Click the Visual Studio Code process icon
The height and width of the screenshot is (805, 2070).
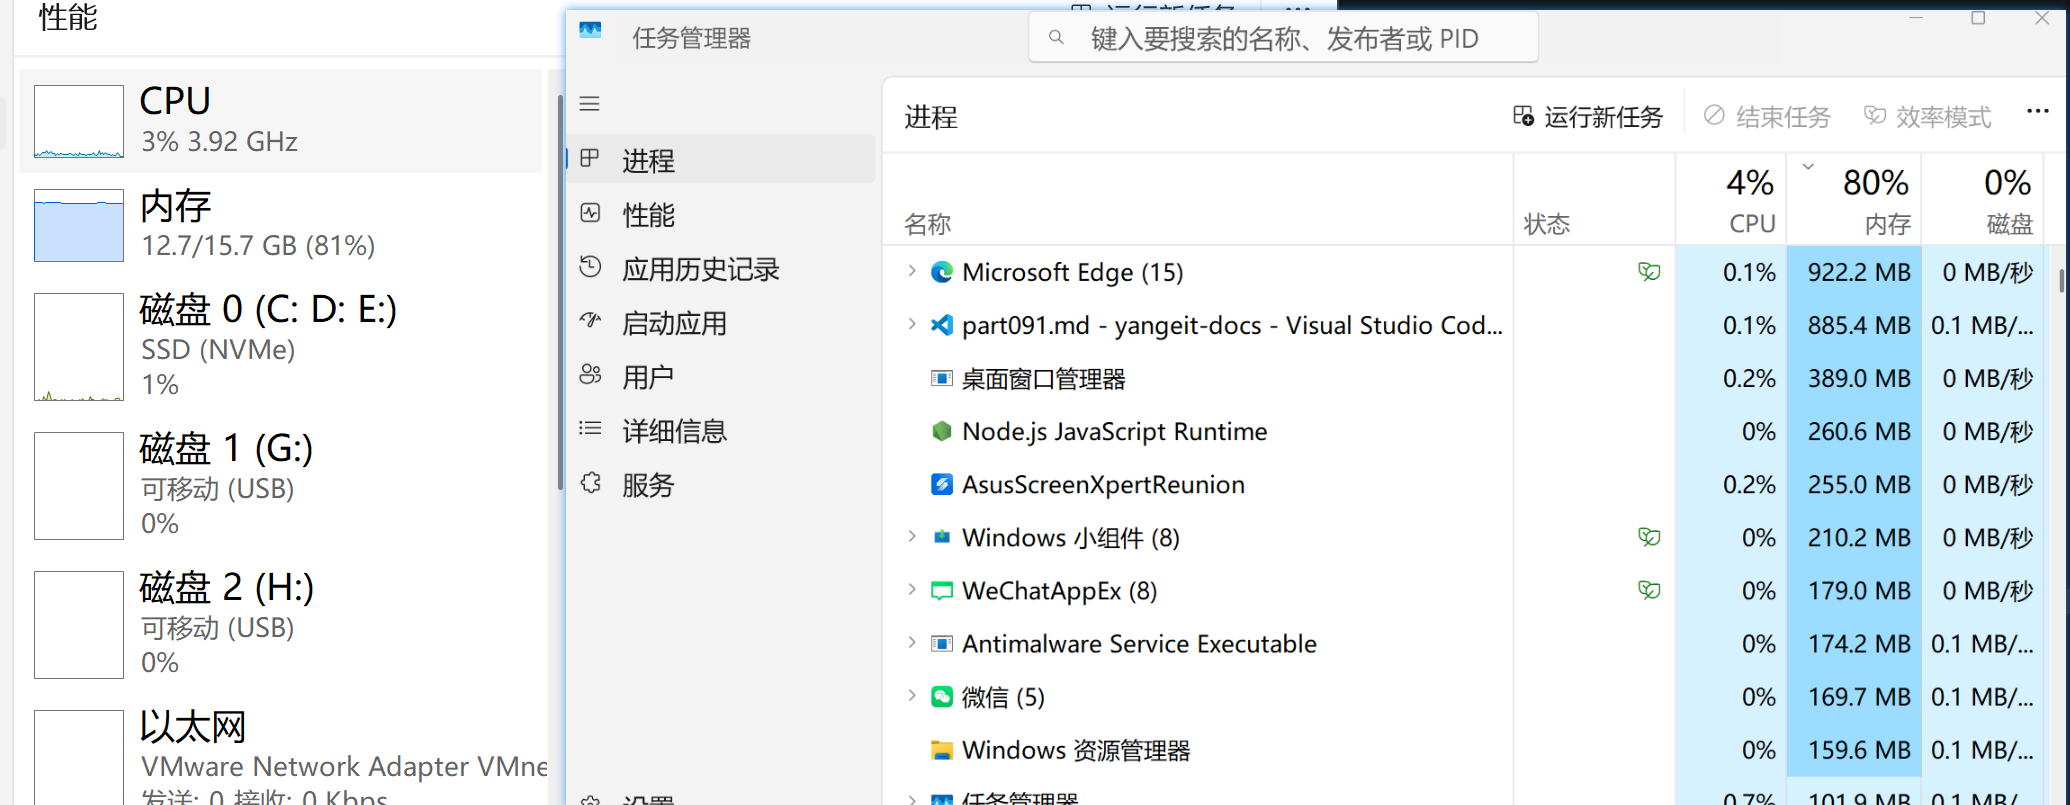[x=941, y=325]
